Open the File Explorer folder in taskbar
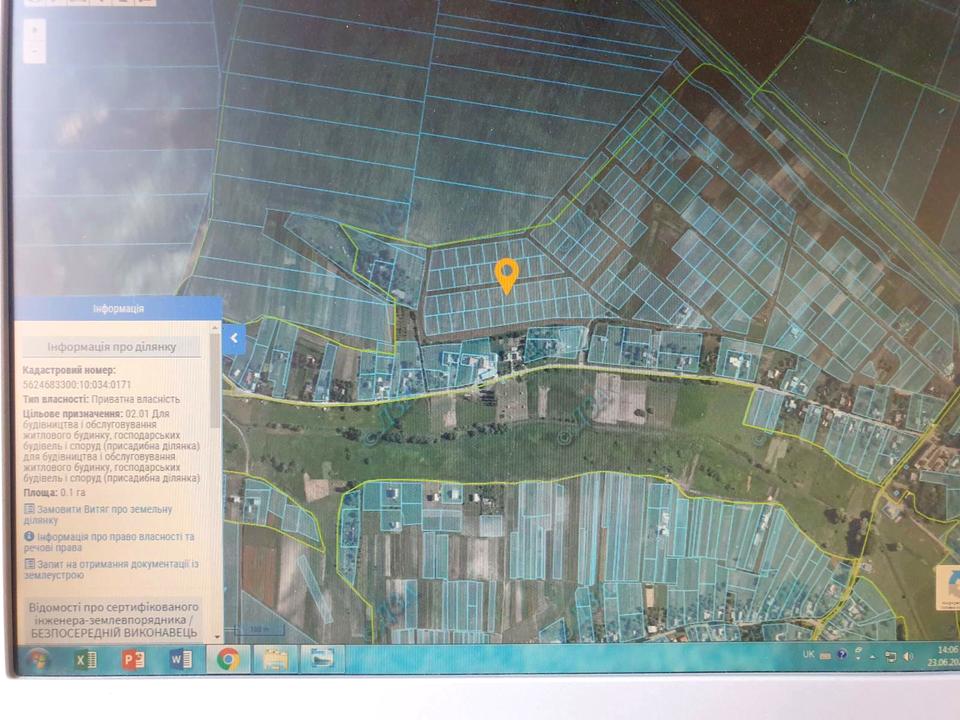Image resolution: width=960 pixels, height=720 pixels. [275, 659]
